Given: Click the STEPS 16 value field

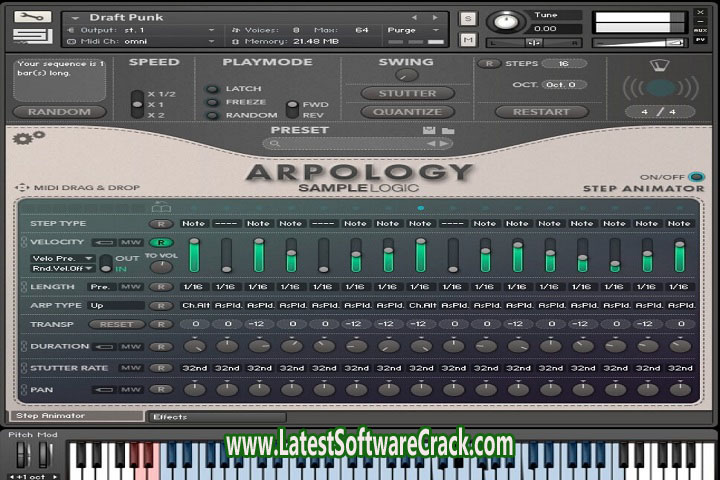Looking at the screenshot, I should (x=564, y=64).
